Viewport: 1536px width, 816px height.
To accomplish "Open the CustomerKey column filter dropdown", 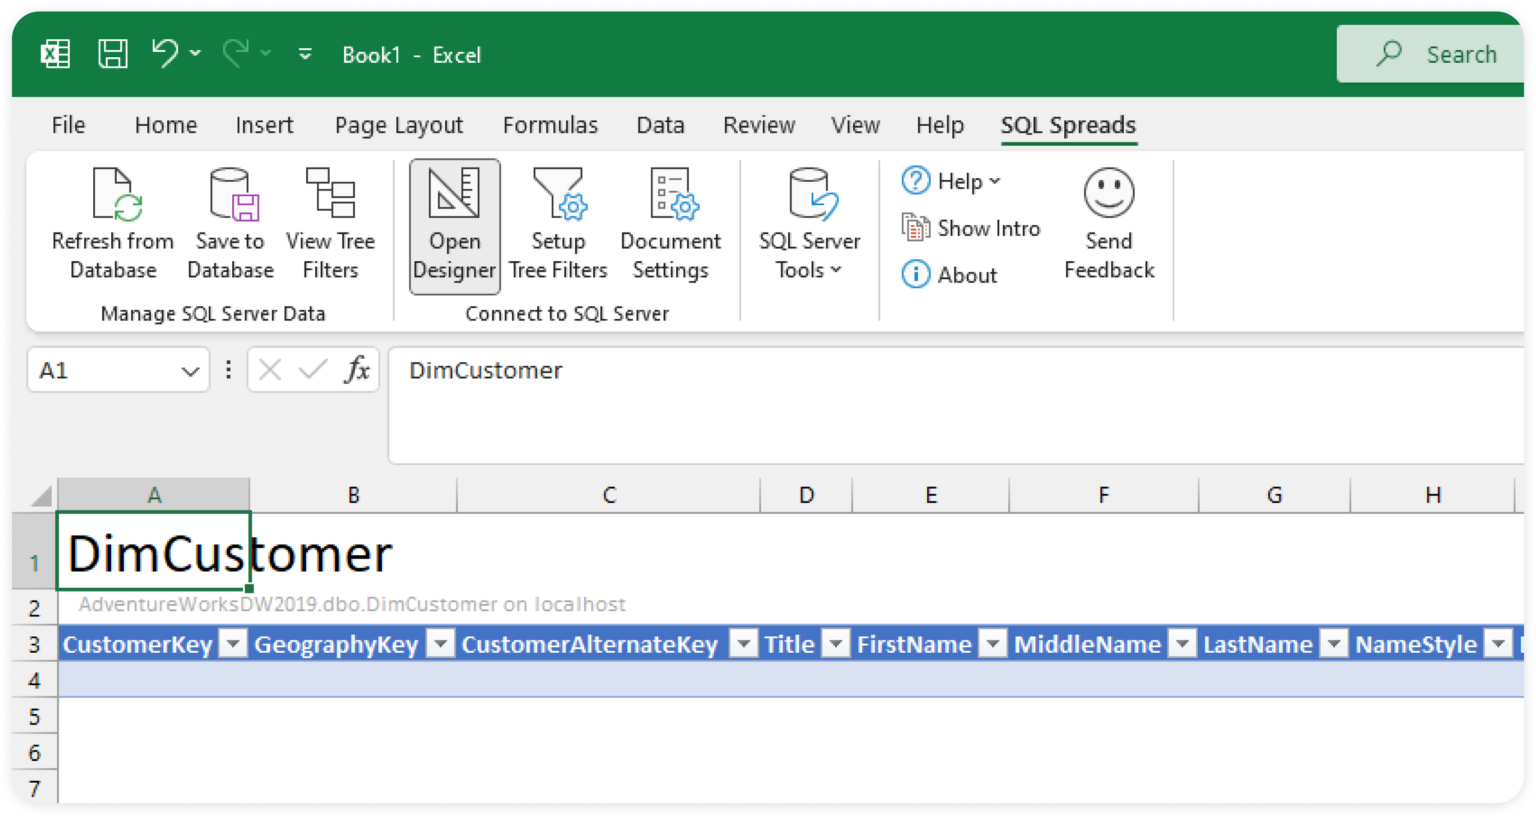I will click(233, 644).
